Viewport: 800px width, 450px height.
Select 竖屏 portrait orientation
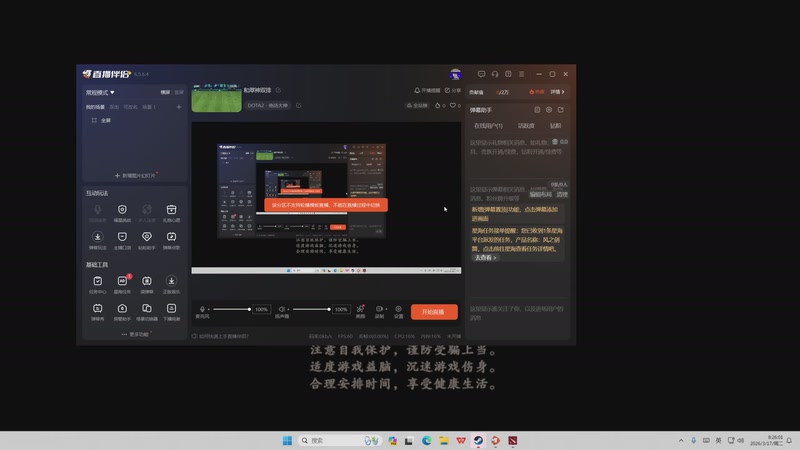[x=179, y=92]
